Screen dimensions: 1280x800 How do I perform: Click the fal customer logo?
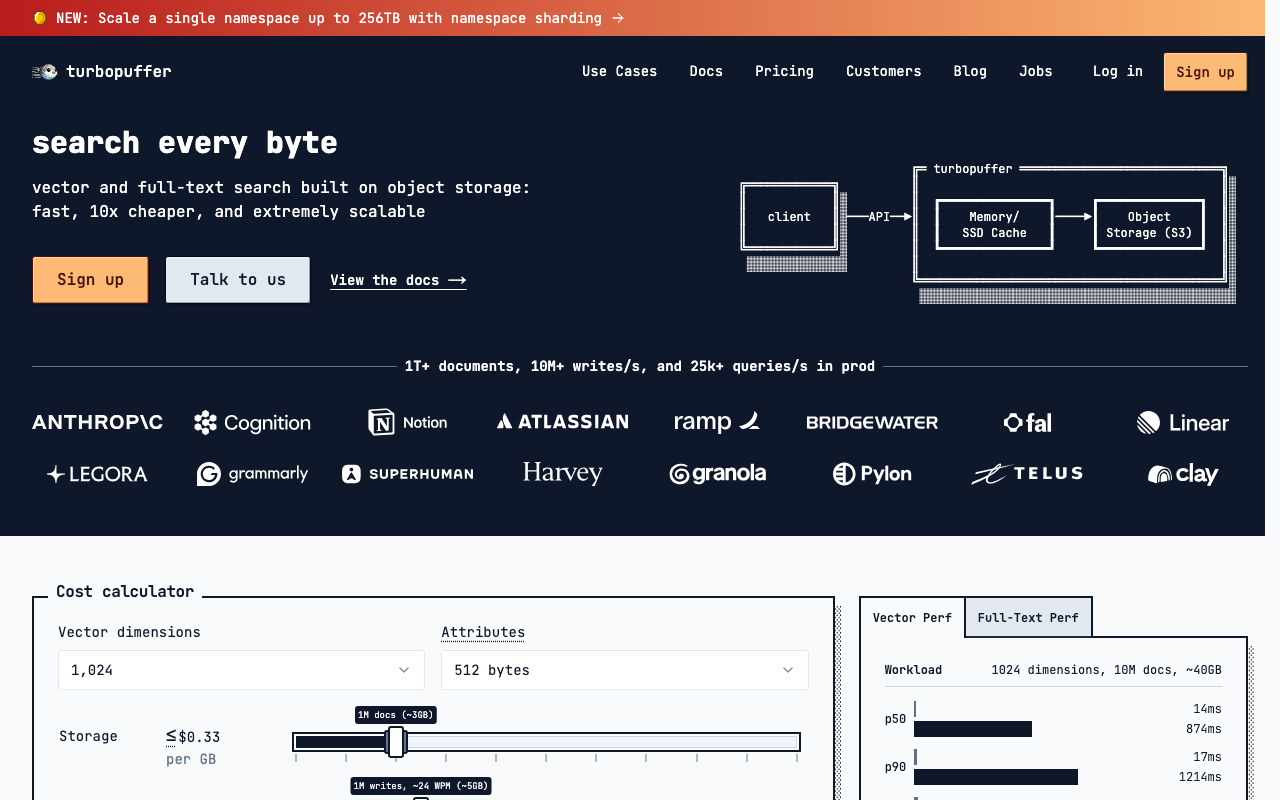(1027, 422)
